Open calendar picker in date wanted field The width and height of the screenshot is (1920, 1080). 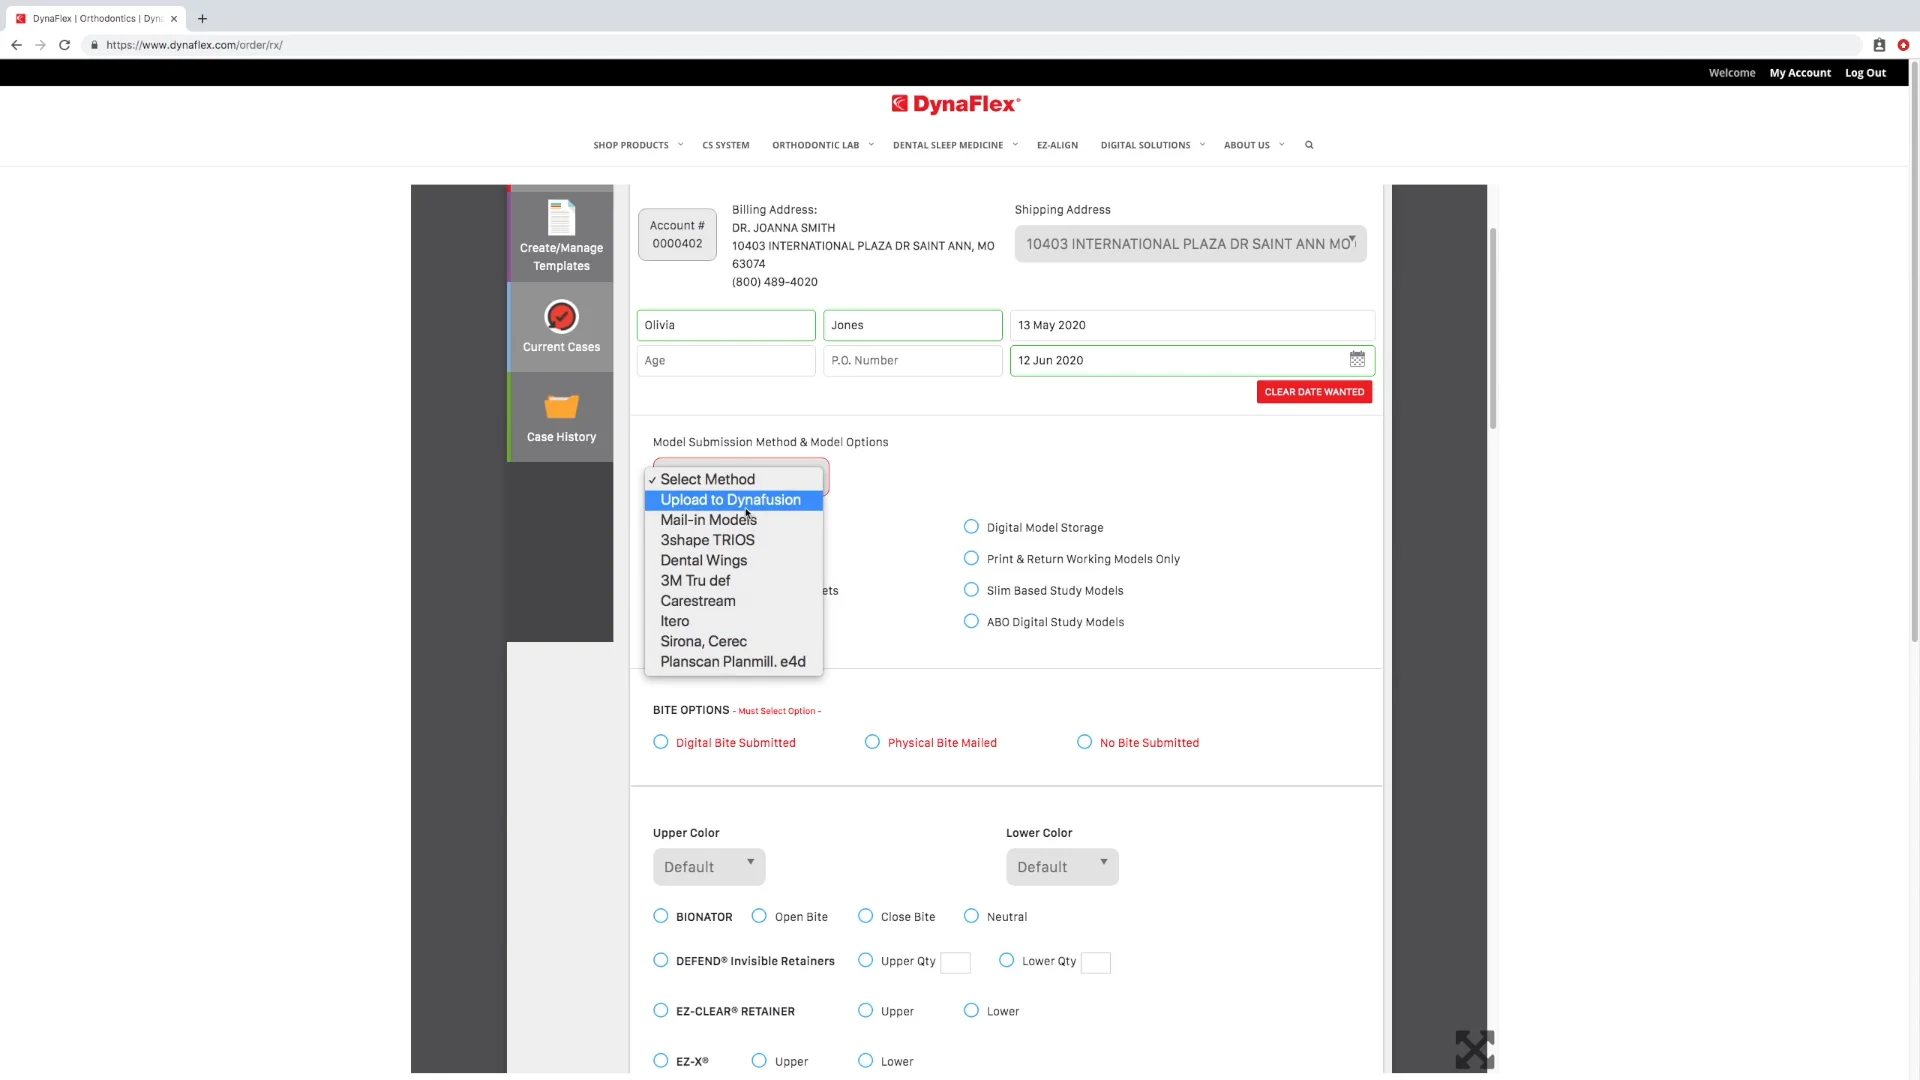coord(1357,359)
